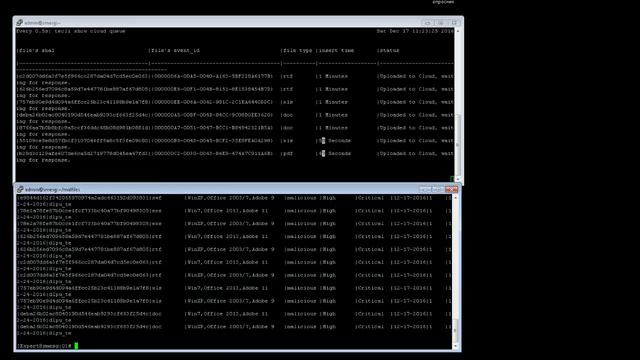This screenshot has height=360, width=640.
Task: Click the scroll-up arrow in the malfiles window
Action: [x=456, y=198]
